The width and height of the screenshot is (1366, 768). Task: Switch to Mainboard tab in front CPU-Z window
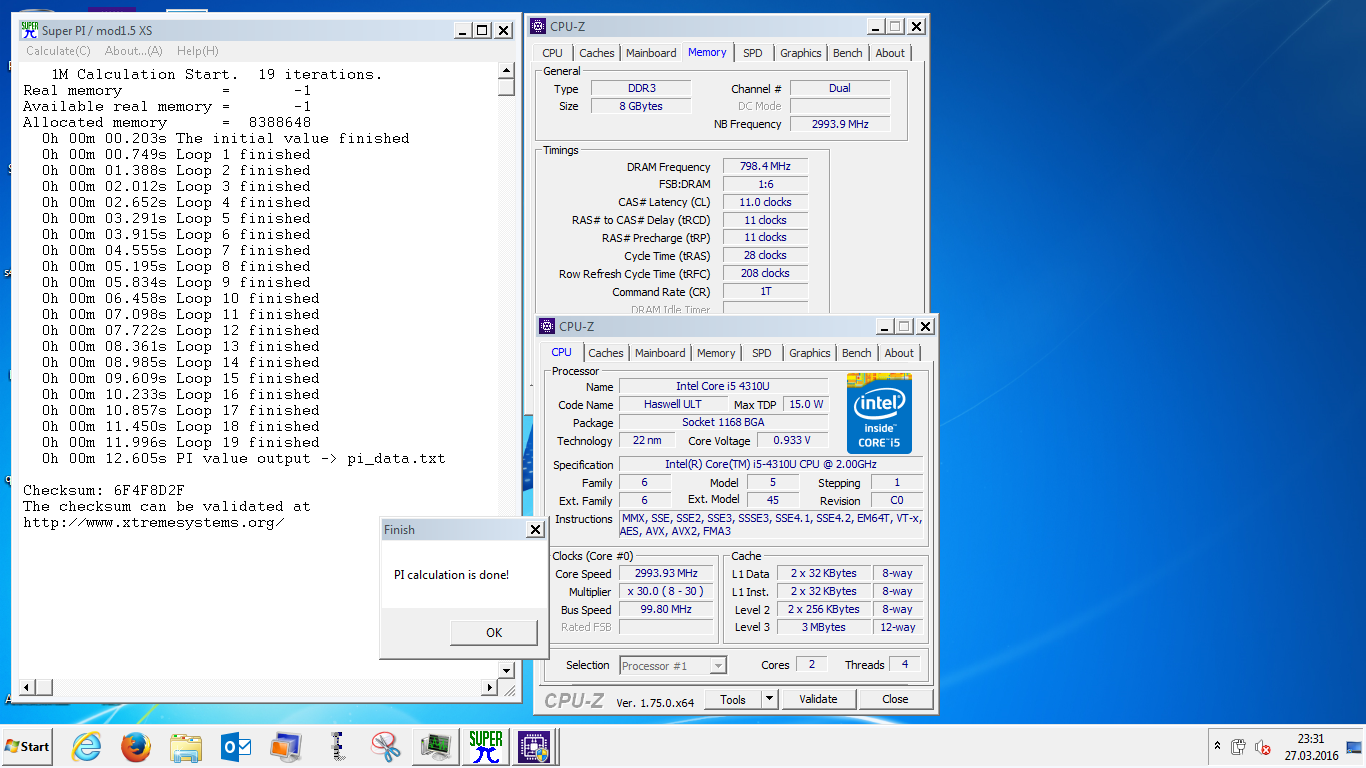click(660, 353)
